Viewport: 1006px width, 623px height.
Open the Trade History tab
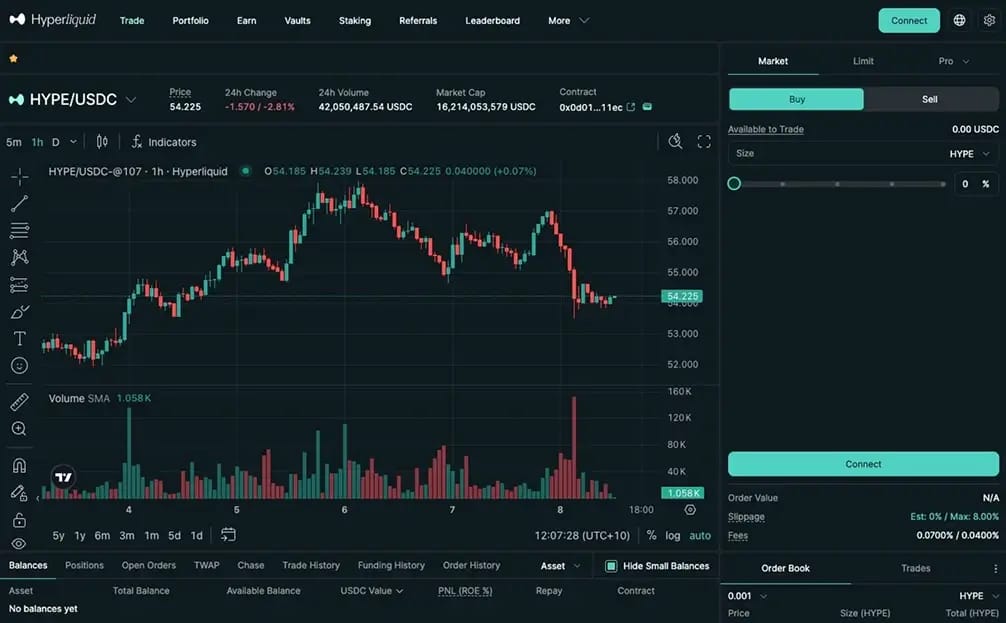coord(311,565)
